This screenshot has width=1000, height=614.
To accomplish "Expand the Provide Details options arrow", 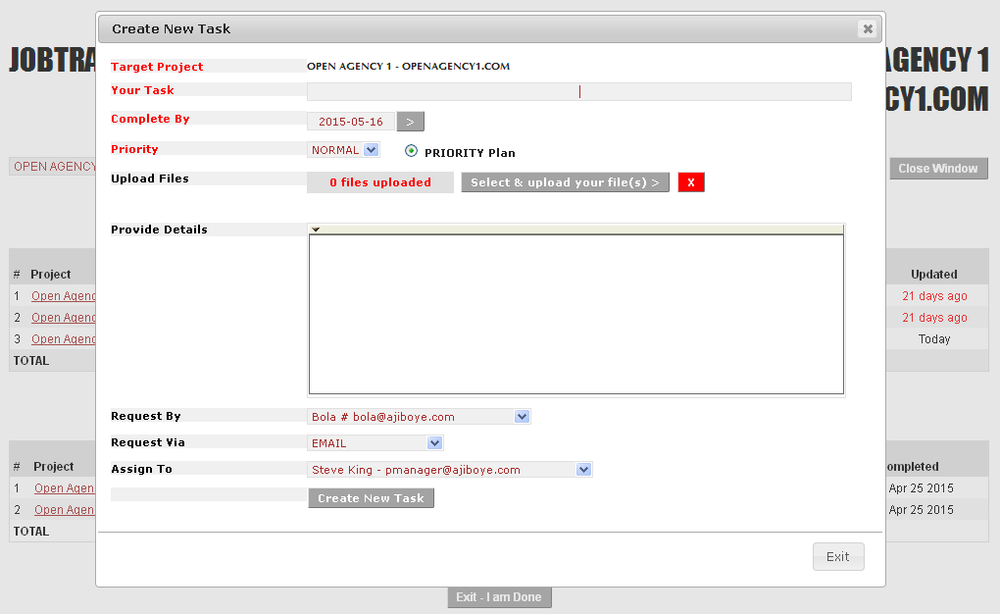I will click(x=316, y=229).
